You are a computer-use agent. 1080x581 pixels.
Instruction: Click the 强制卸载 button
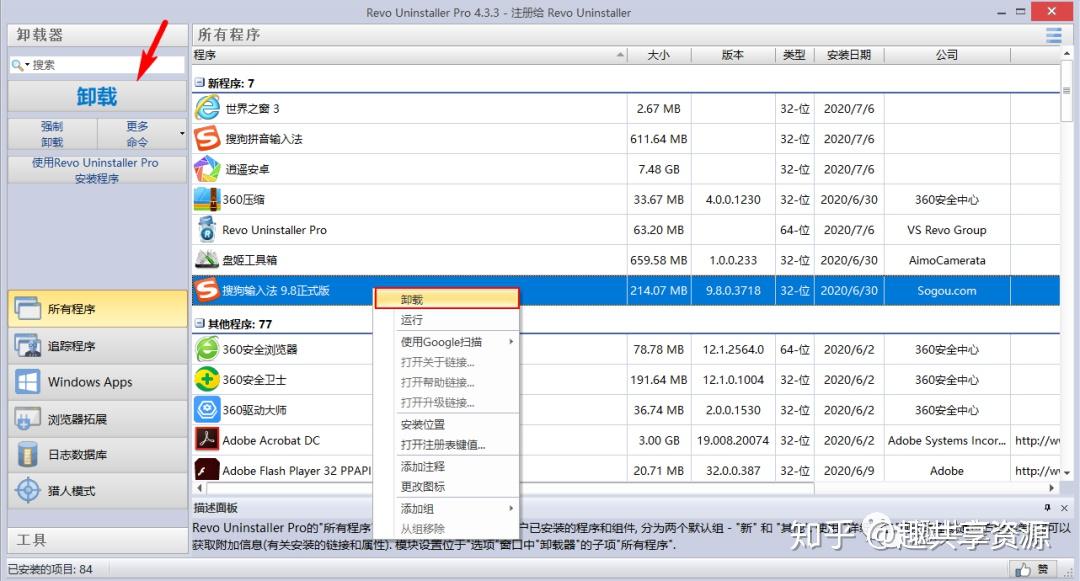point(52,134)
